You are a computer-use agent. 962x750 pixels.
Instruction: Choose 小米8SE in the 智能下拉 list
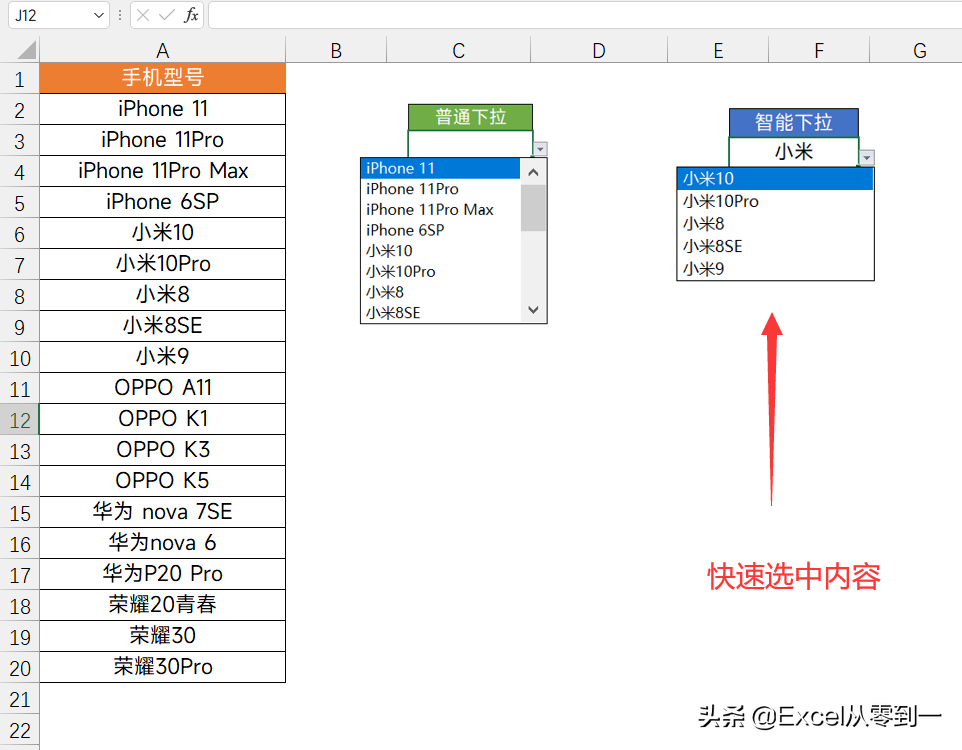775,246
